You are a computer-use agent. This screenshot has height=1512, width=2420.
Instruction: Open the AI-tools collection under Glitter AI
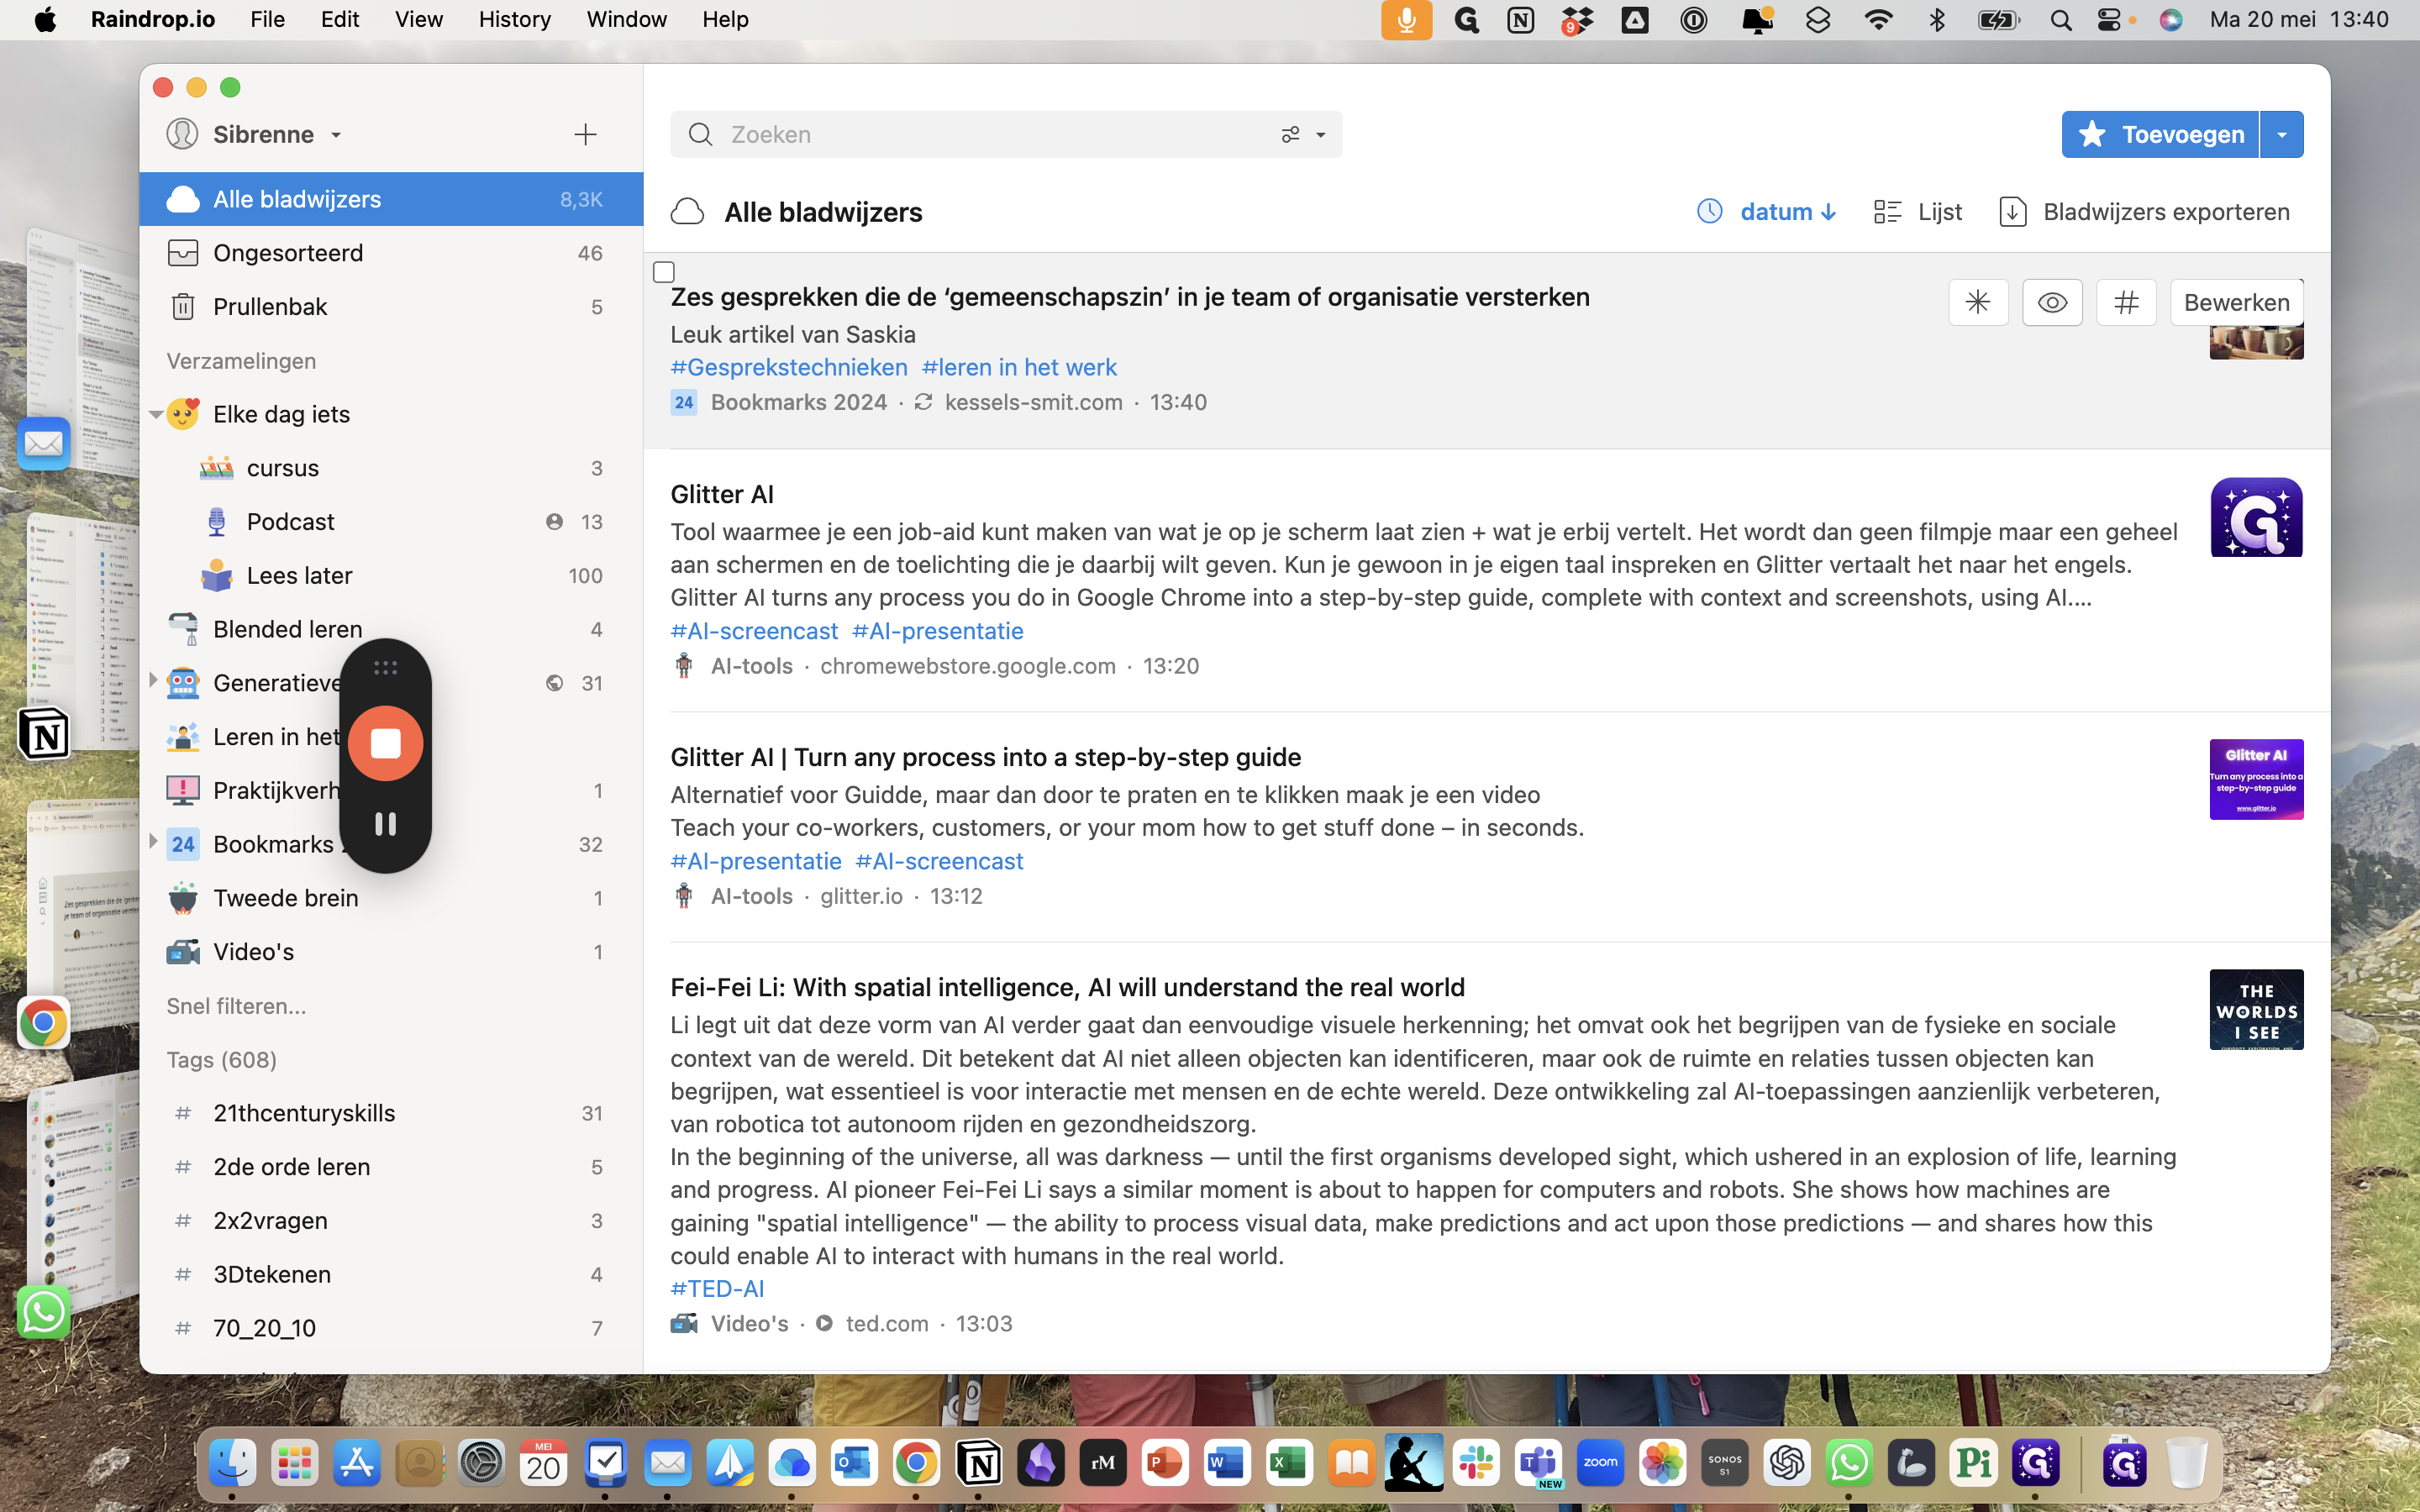pyautogui.click(x=751, y=666)
